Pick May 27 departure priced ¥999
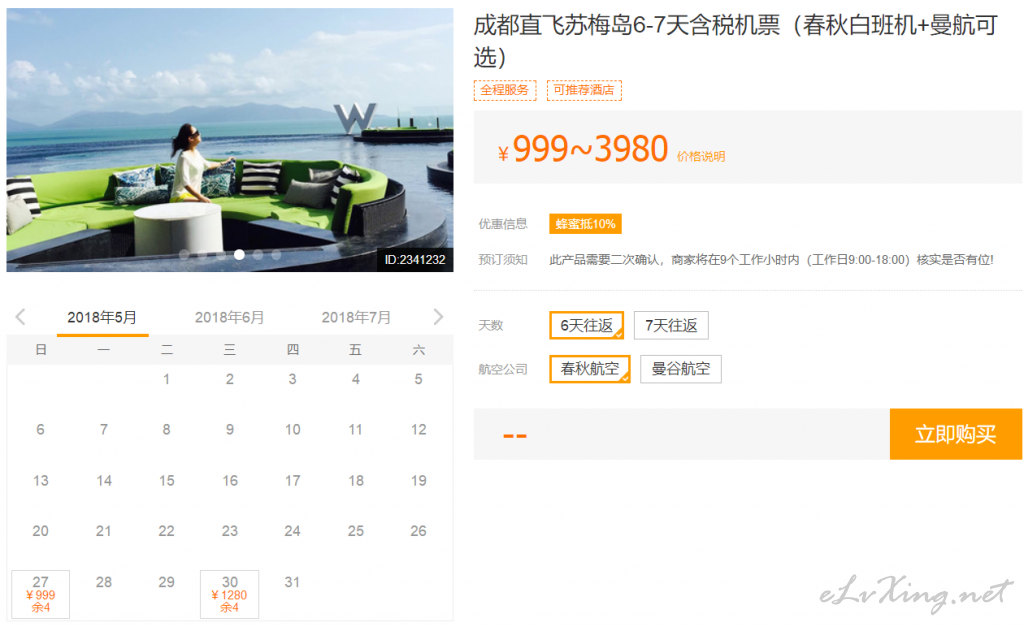 coord(40,594)
